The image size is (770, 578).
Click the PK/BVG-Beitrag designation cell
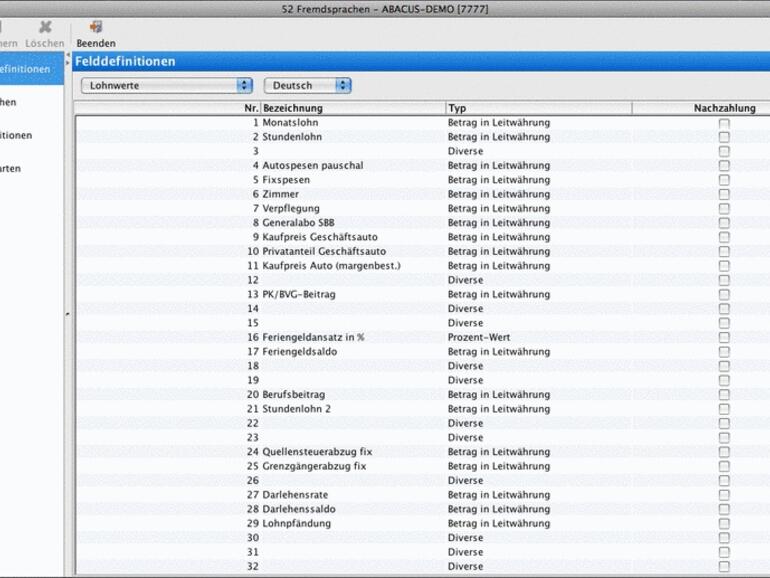[x=298, y=295]
